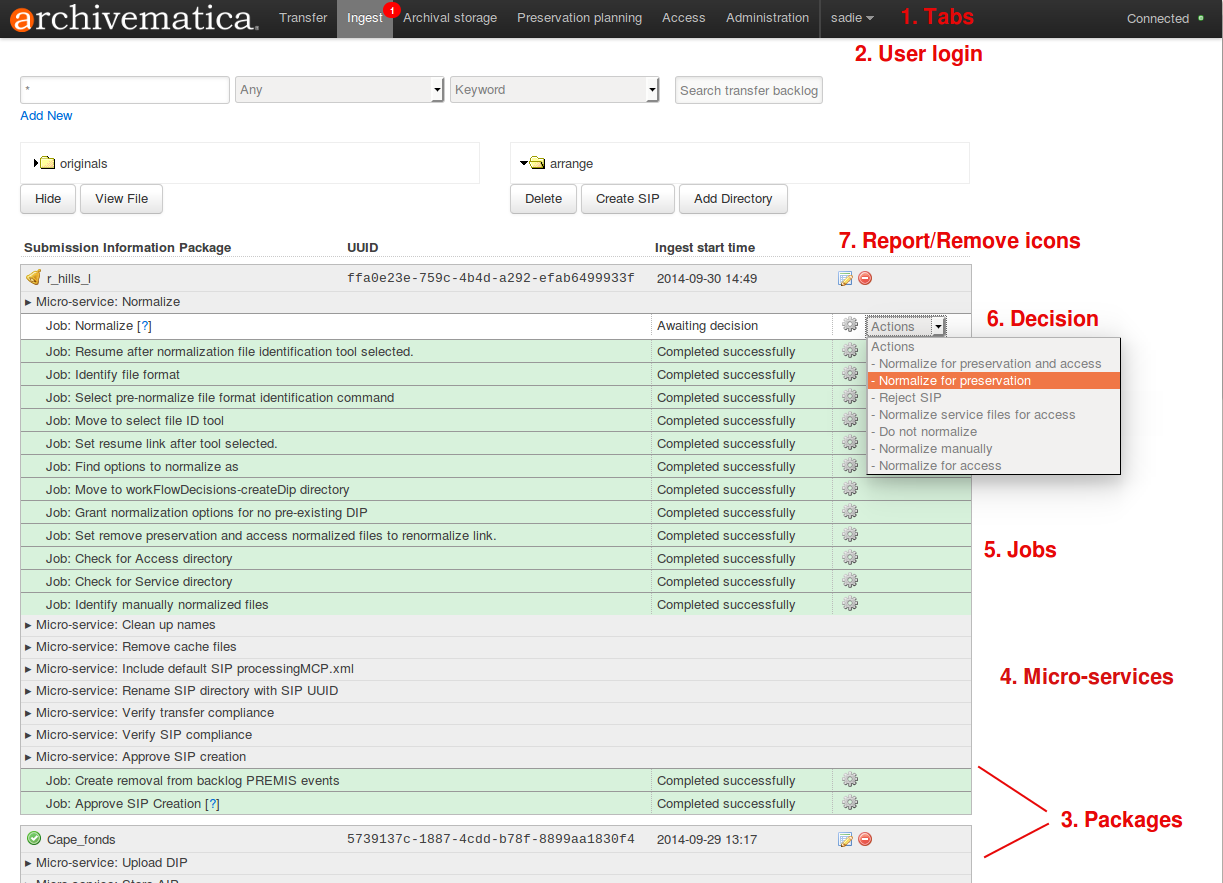Open the Any field dropdown
Image resolution: width=1223 pixels, height=883 pixels.
[x=437, y=90]
